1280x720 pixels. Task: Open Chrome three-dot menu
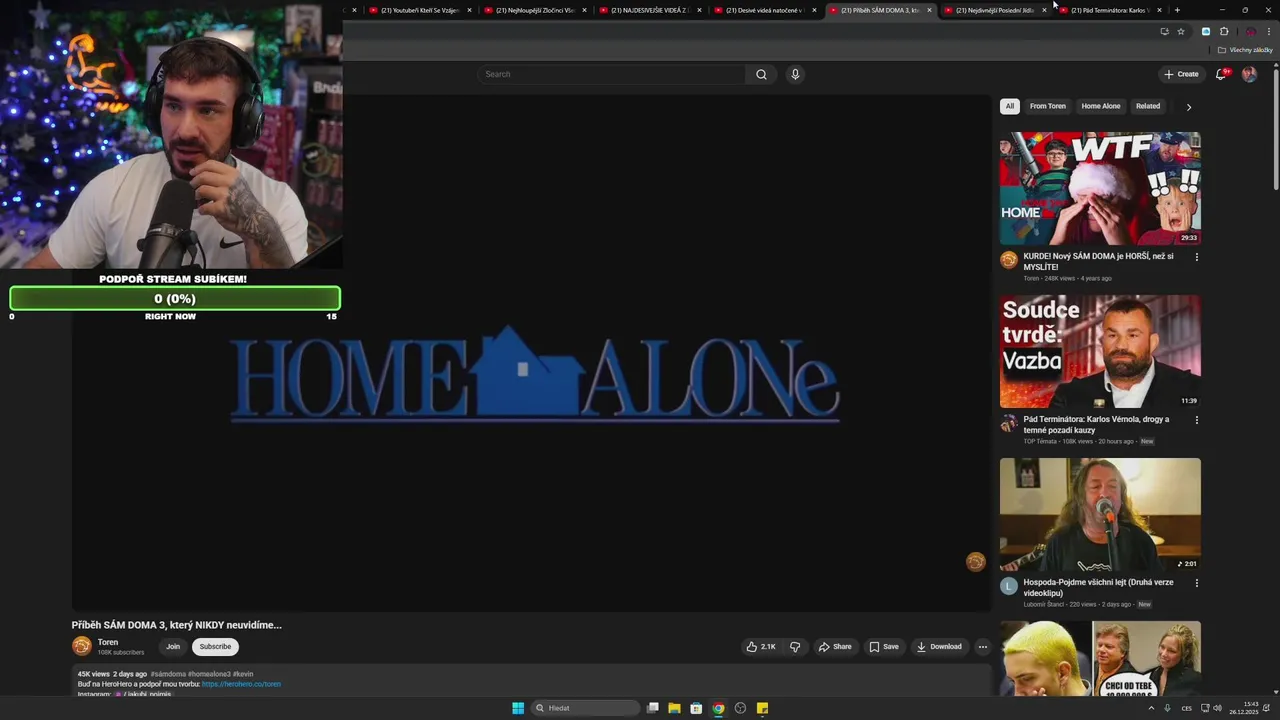tap(1269, 32)
